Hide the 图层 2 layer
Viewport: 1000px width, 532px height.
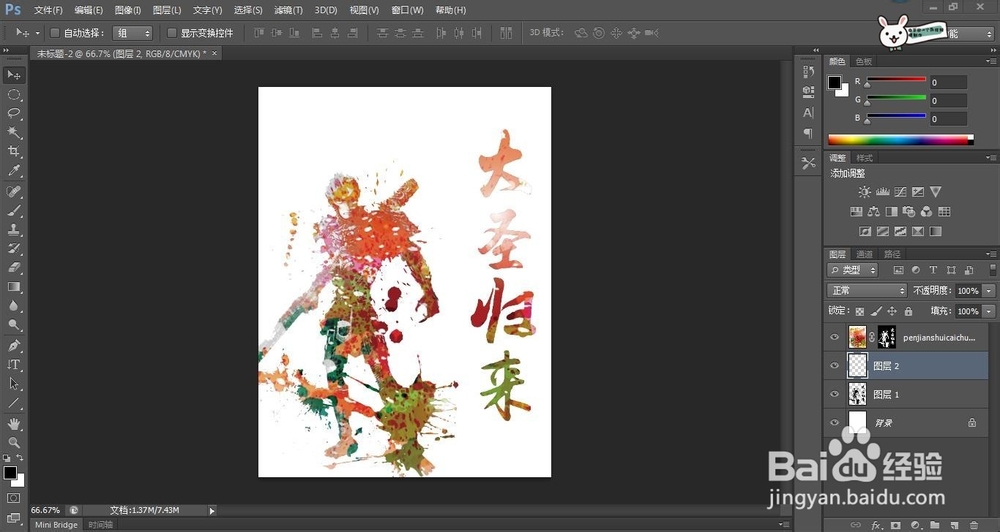click(x=834, y=366)
